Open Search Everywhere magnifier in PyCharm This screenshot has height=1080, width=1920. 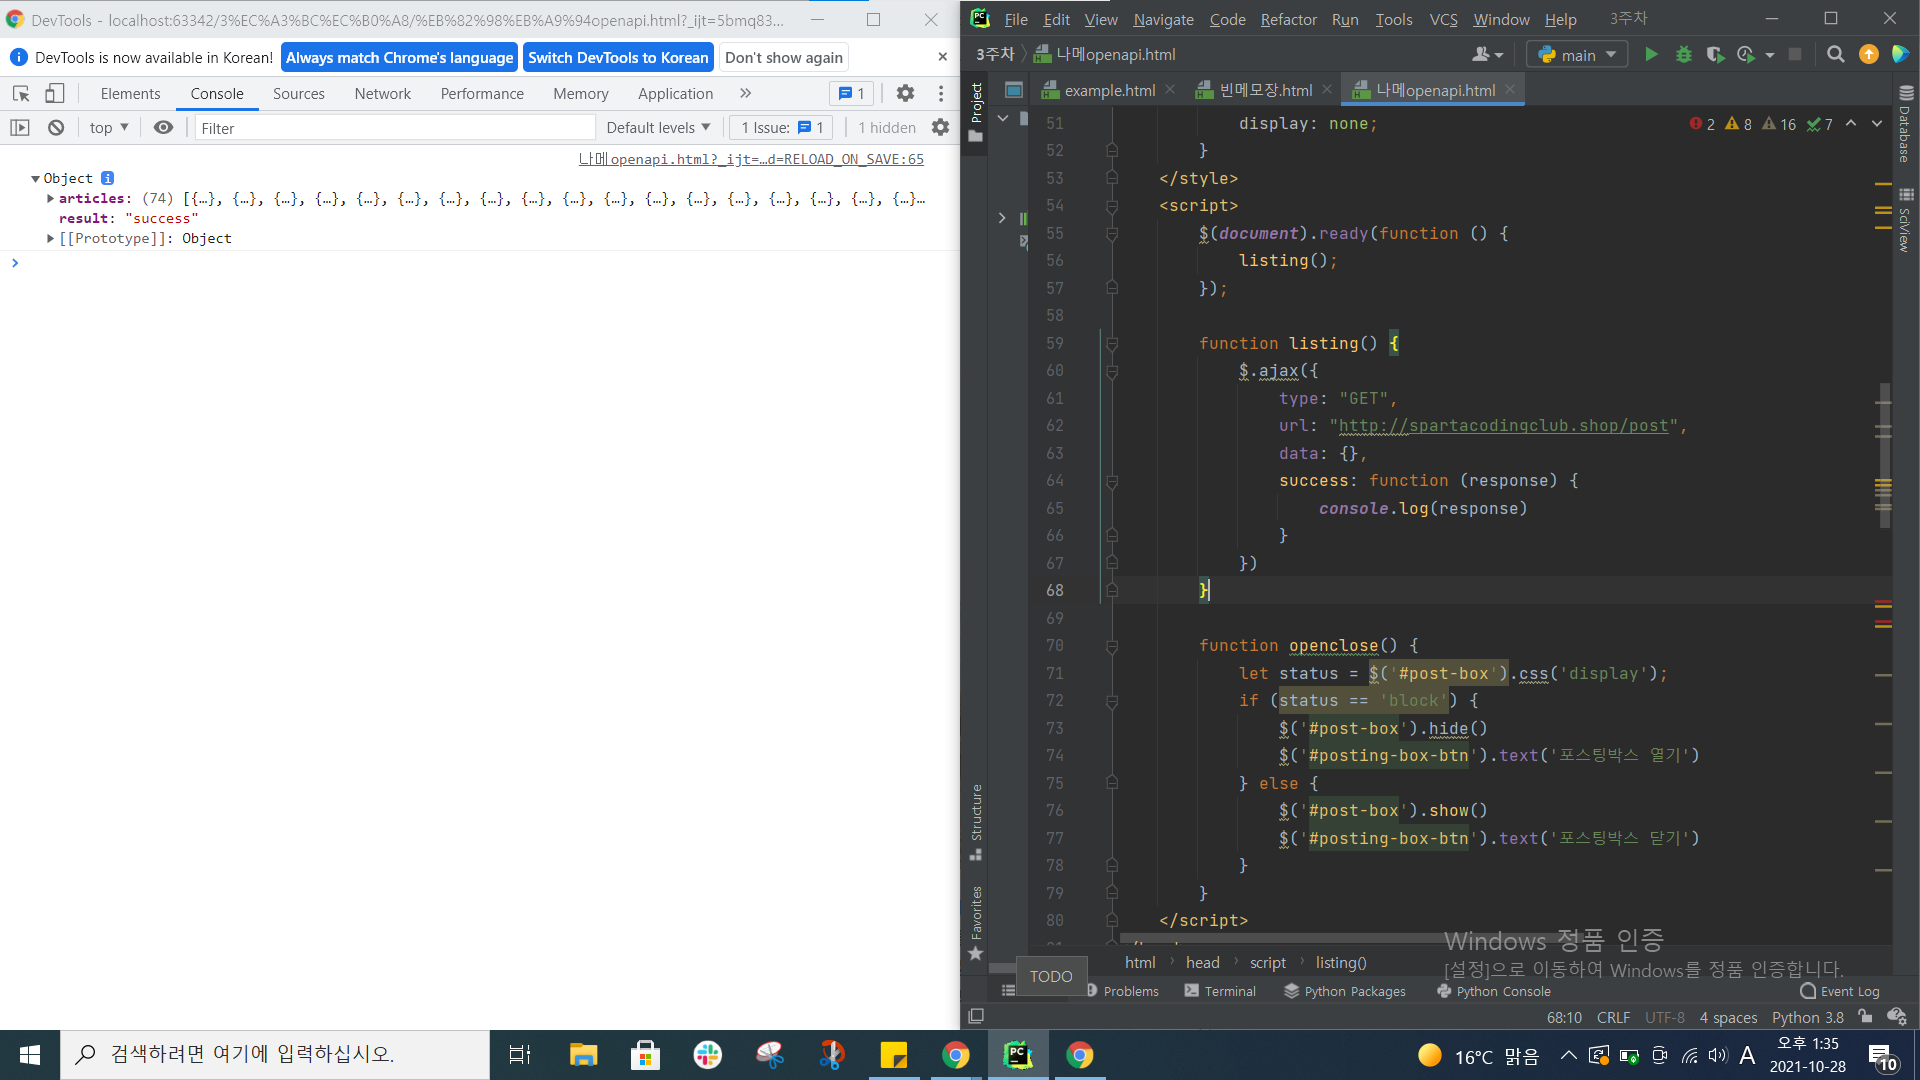[1836, 55]
